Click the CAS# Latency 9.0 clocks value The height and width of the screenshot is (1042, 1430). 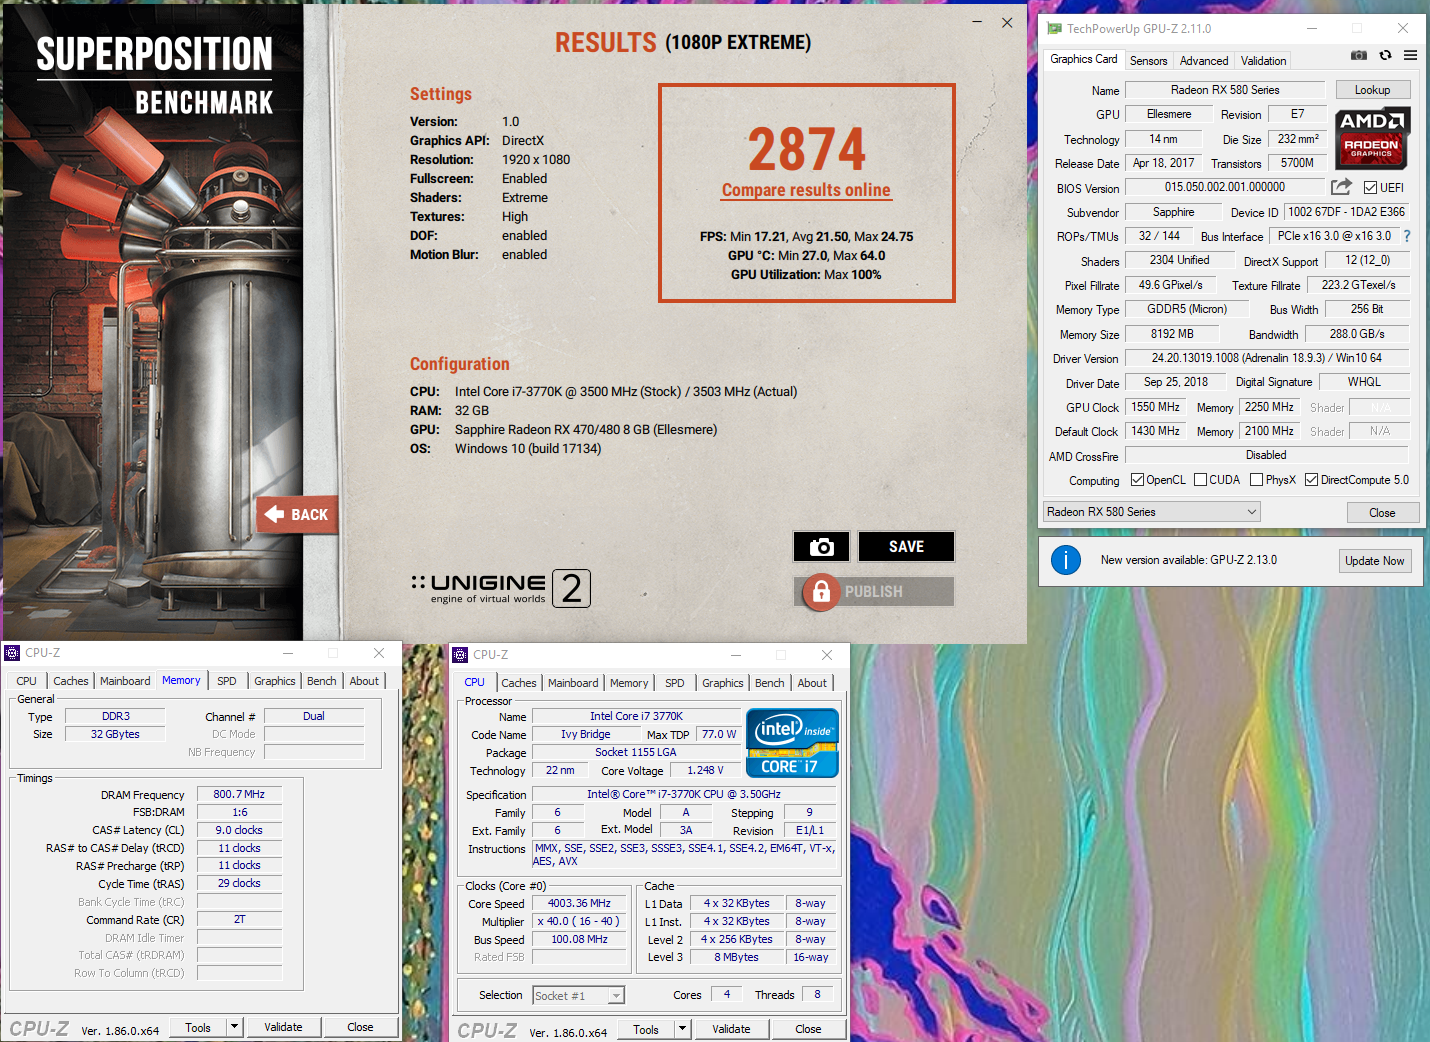pos(239,830)
